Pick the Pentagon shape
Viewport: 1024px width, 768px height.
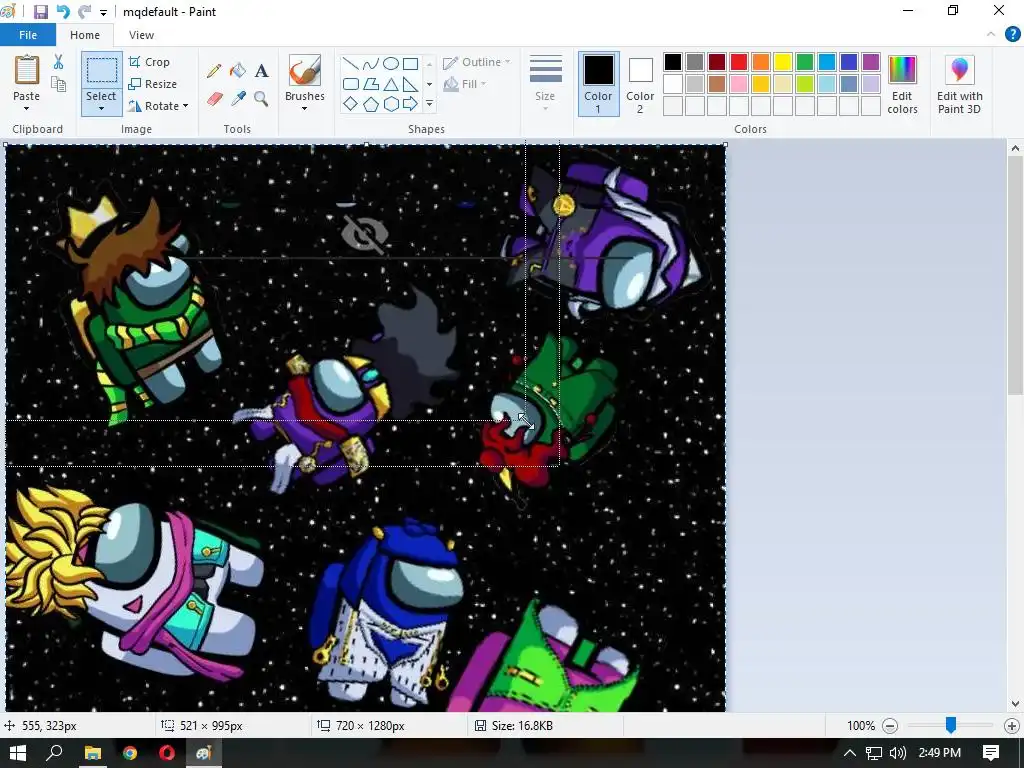[x=370, y=104]
